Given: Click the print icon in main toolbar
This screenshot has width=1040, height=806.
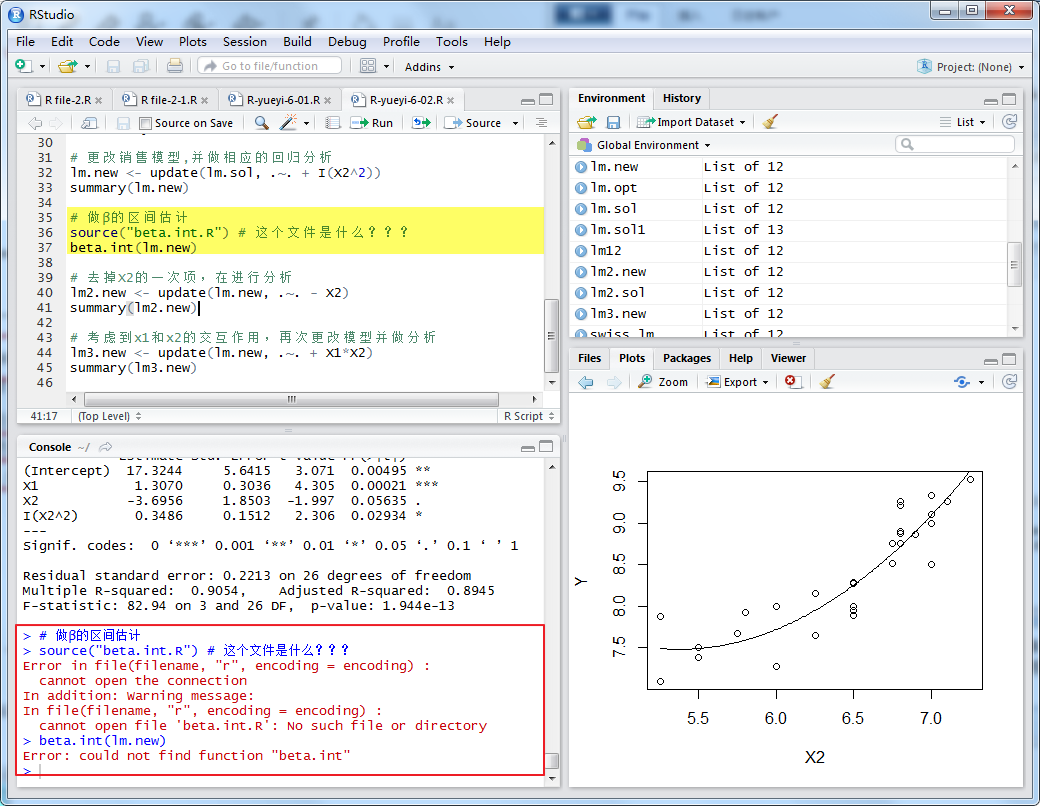Looking at the screenshot, I should [x=175, y=66].
